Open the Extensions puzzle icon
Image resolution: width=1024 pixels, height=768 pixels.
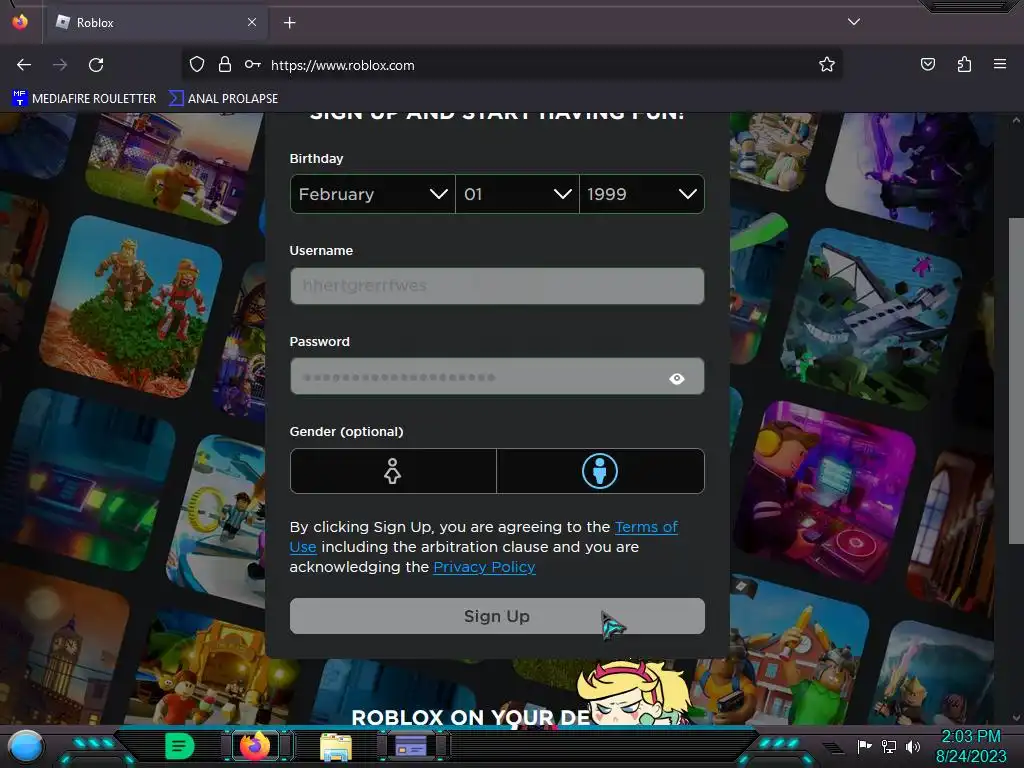click(964, 64)
